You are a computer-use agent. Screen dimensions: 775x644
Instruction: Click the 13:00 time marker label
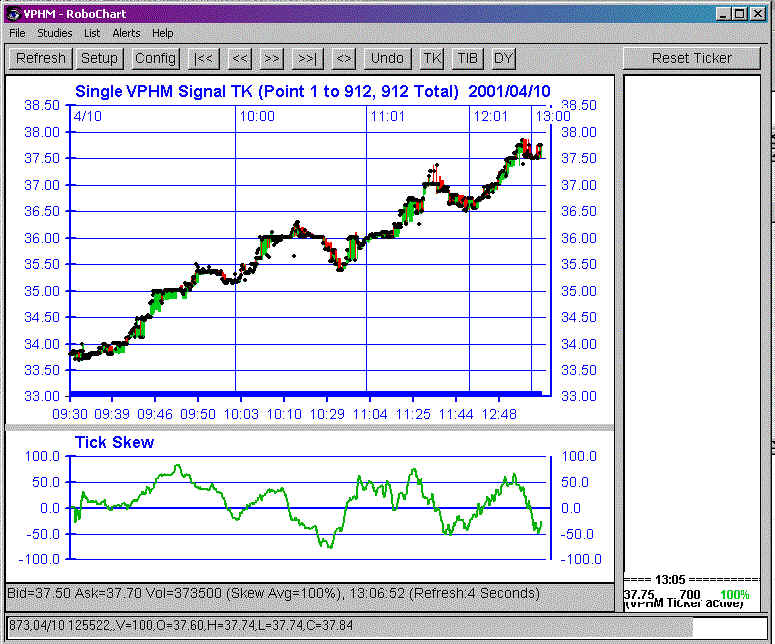click(553, 116)
